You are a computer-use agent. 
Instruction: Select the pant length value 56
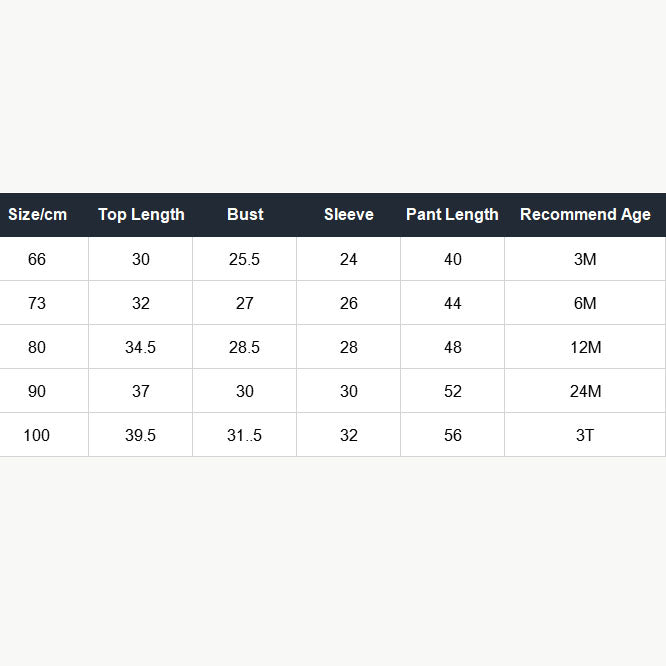(453, 435)
